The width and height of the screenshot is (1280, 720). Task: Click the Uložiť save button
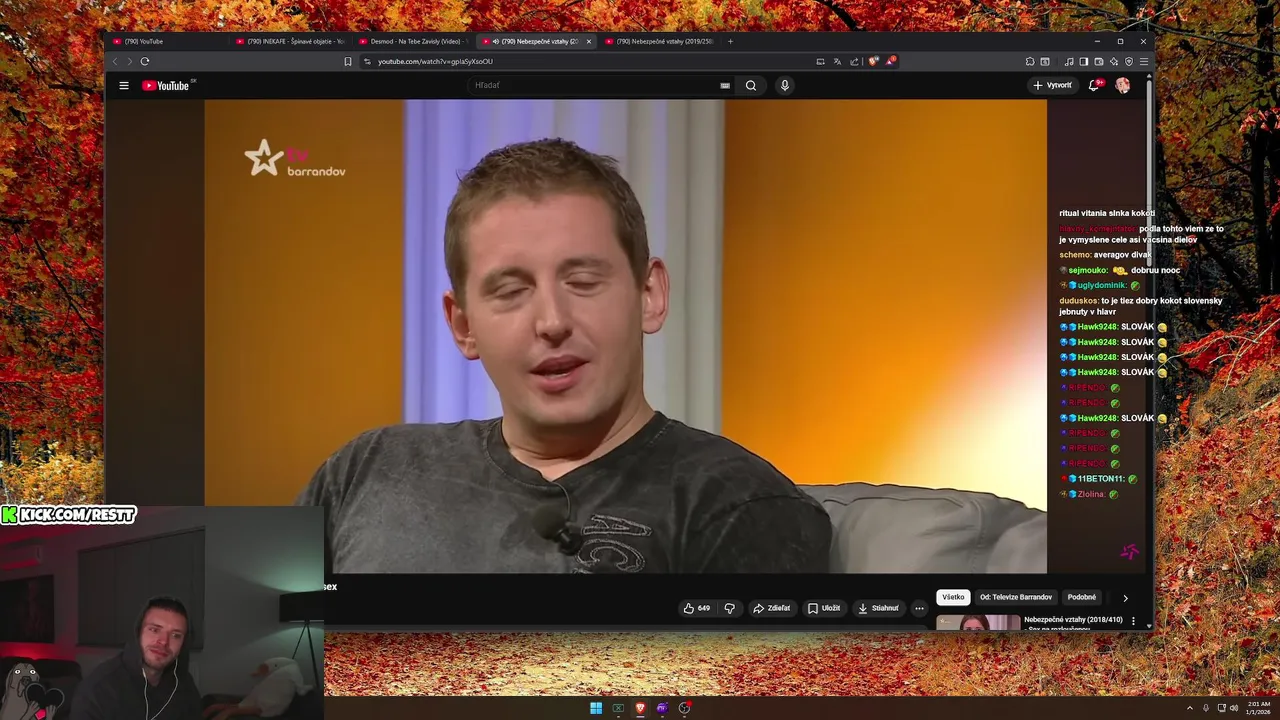point(824,608)
